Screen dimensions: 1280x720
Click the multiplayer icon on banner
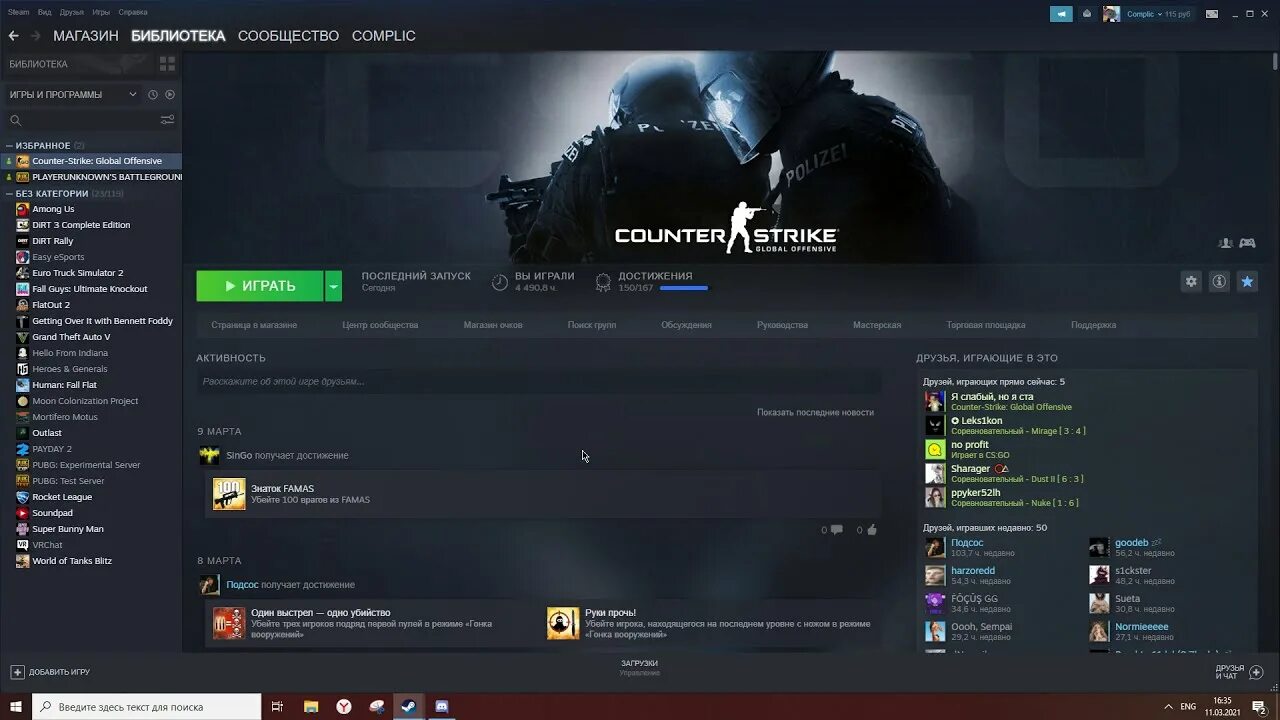pos(1225,243)
